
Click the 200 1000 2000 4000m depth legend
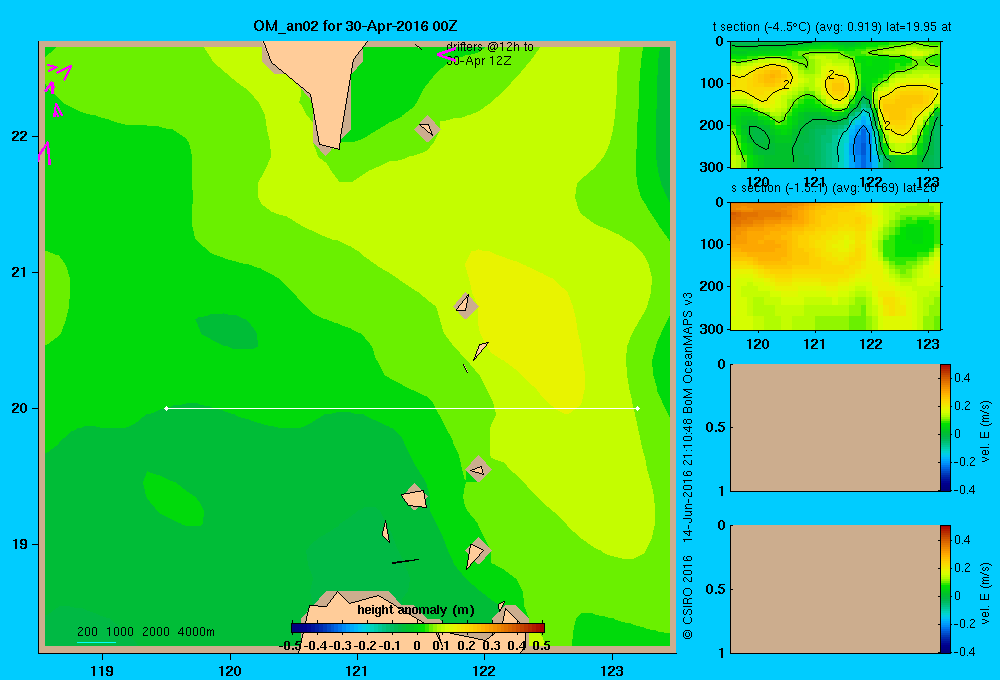coord(145,632)
